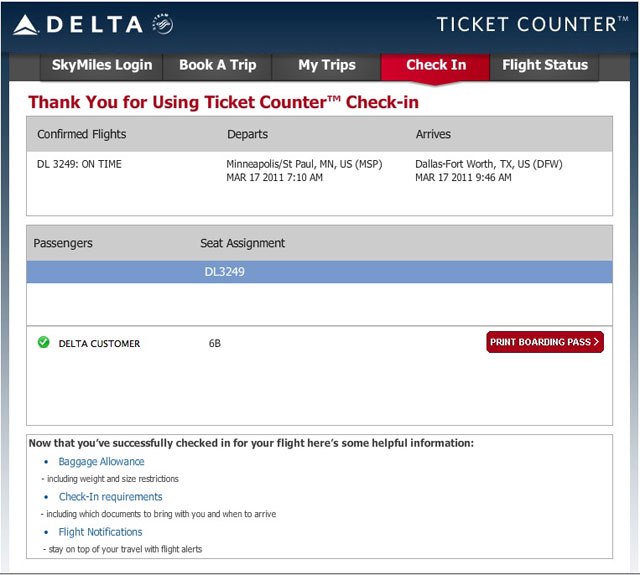Click seat assignment 6B
Image resolution: width=640 pixels, height=575 pixels.
pyautogui.click(x=215, y=343)
